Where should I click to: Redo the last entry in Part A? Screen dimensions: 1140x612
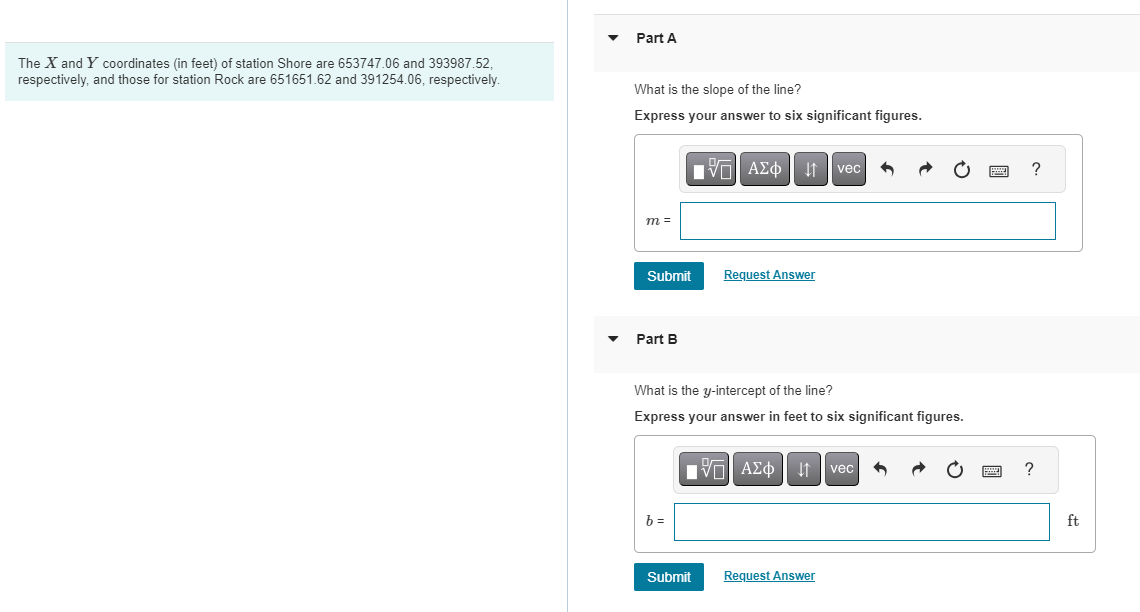click(924, 169)
